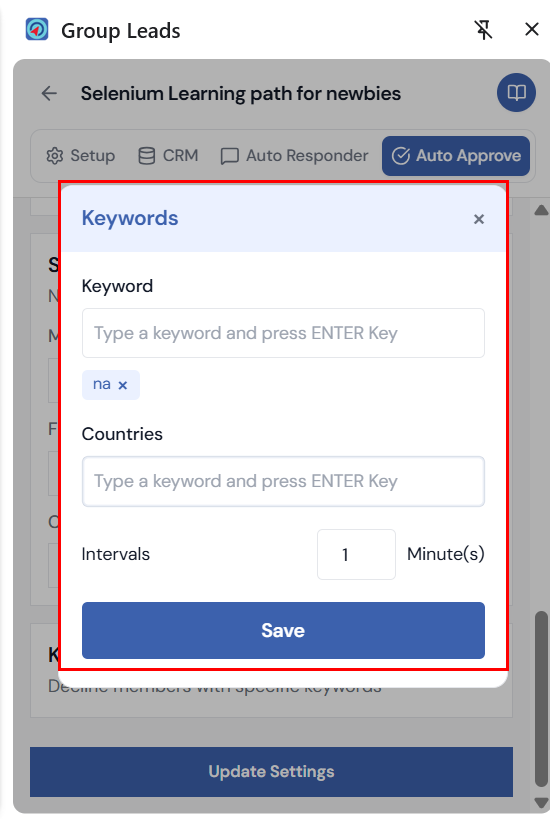Focus the Keyword input field
The width and height of the screenshot is (550, 819).
283,333
